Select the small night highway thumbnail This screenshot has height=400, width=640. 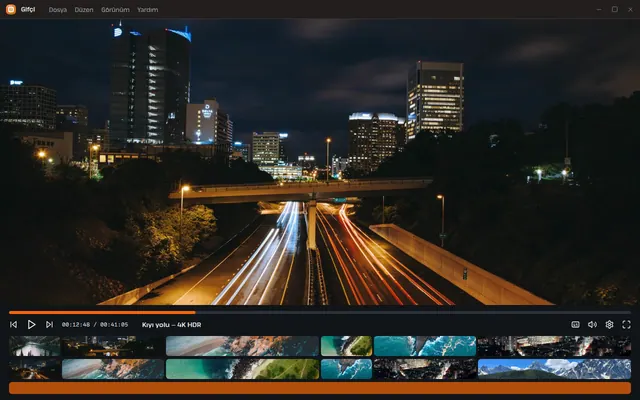[35, 369]
